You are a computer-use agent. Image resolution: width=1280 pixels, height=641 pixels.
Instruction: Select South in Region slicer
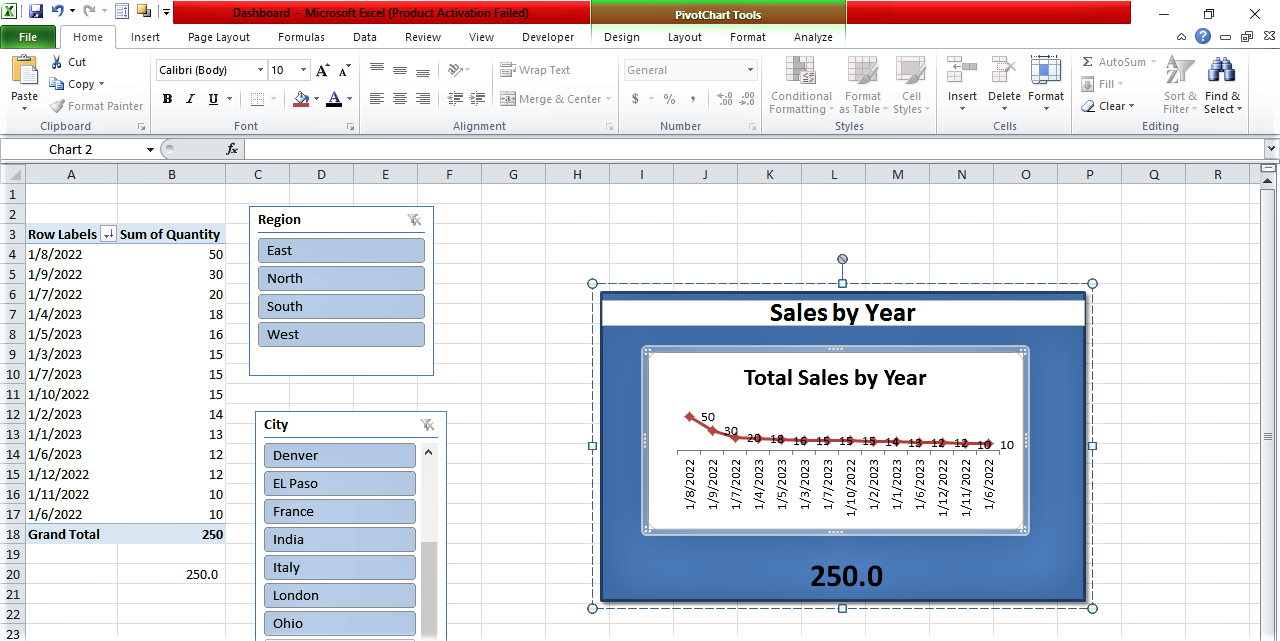[341, 306]
